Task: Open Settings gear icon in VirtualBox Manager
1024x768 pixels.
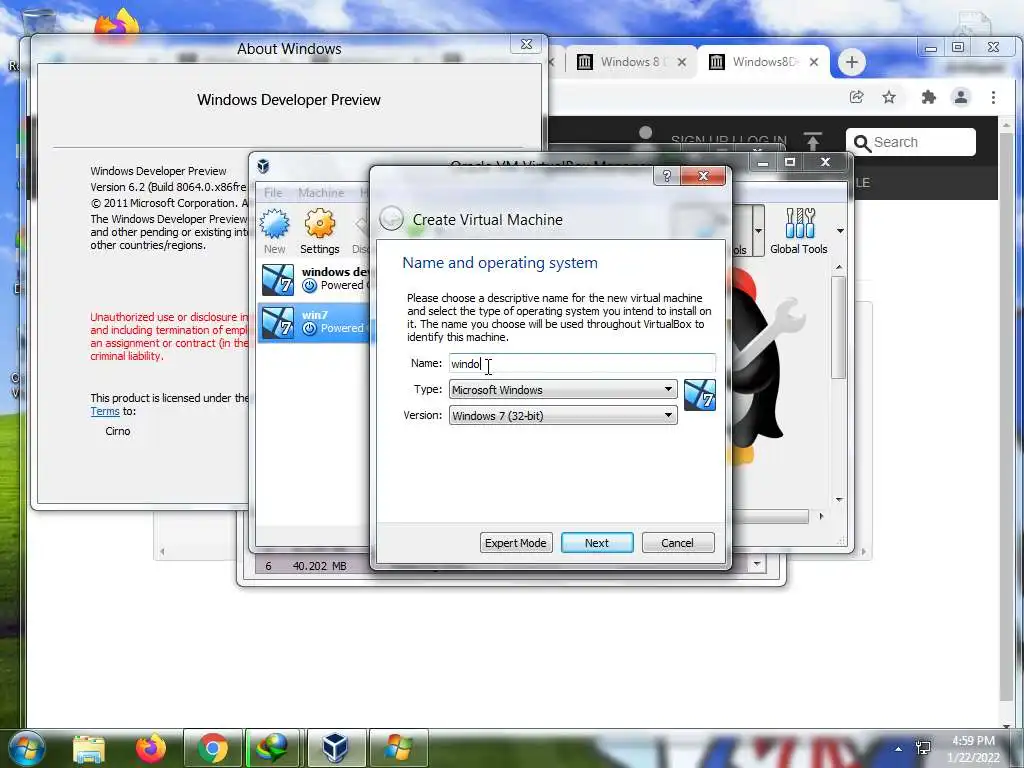Action: pyautogui.click(x=319, y=231)
